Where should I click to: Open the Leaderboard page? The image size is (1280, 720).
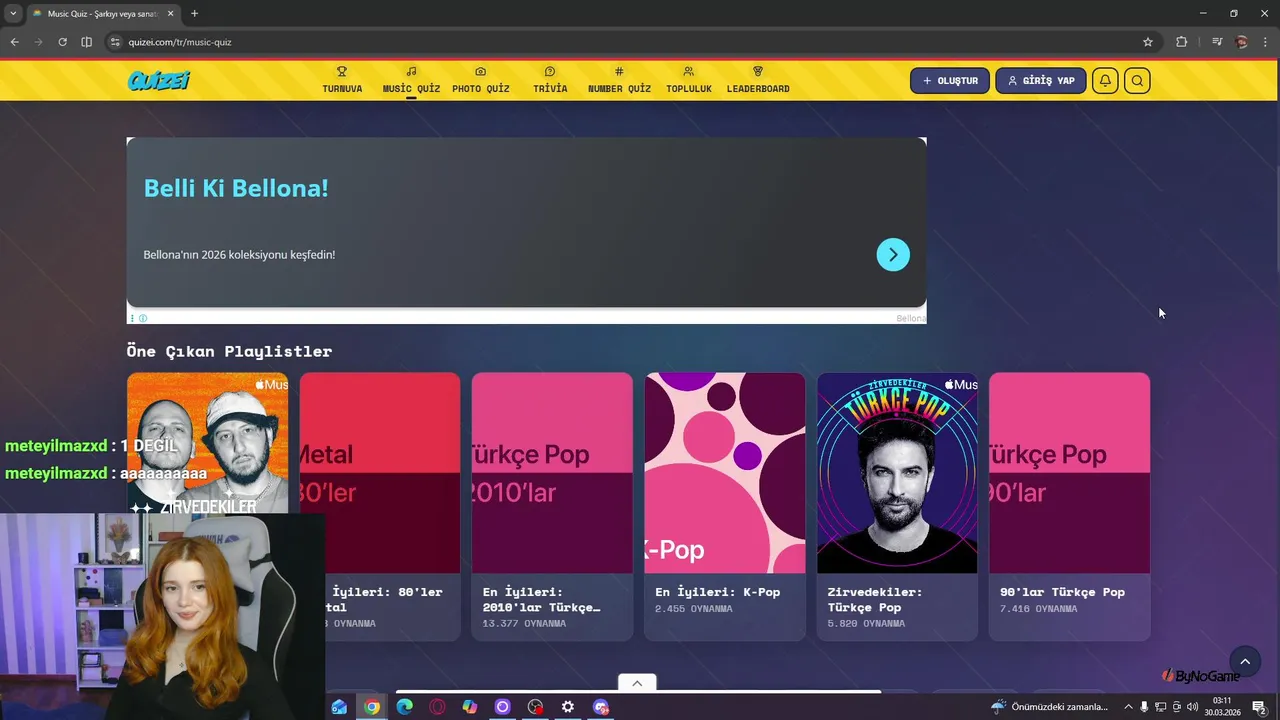pyautogui.click(x=758, y=80)
